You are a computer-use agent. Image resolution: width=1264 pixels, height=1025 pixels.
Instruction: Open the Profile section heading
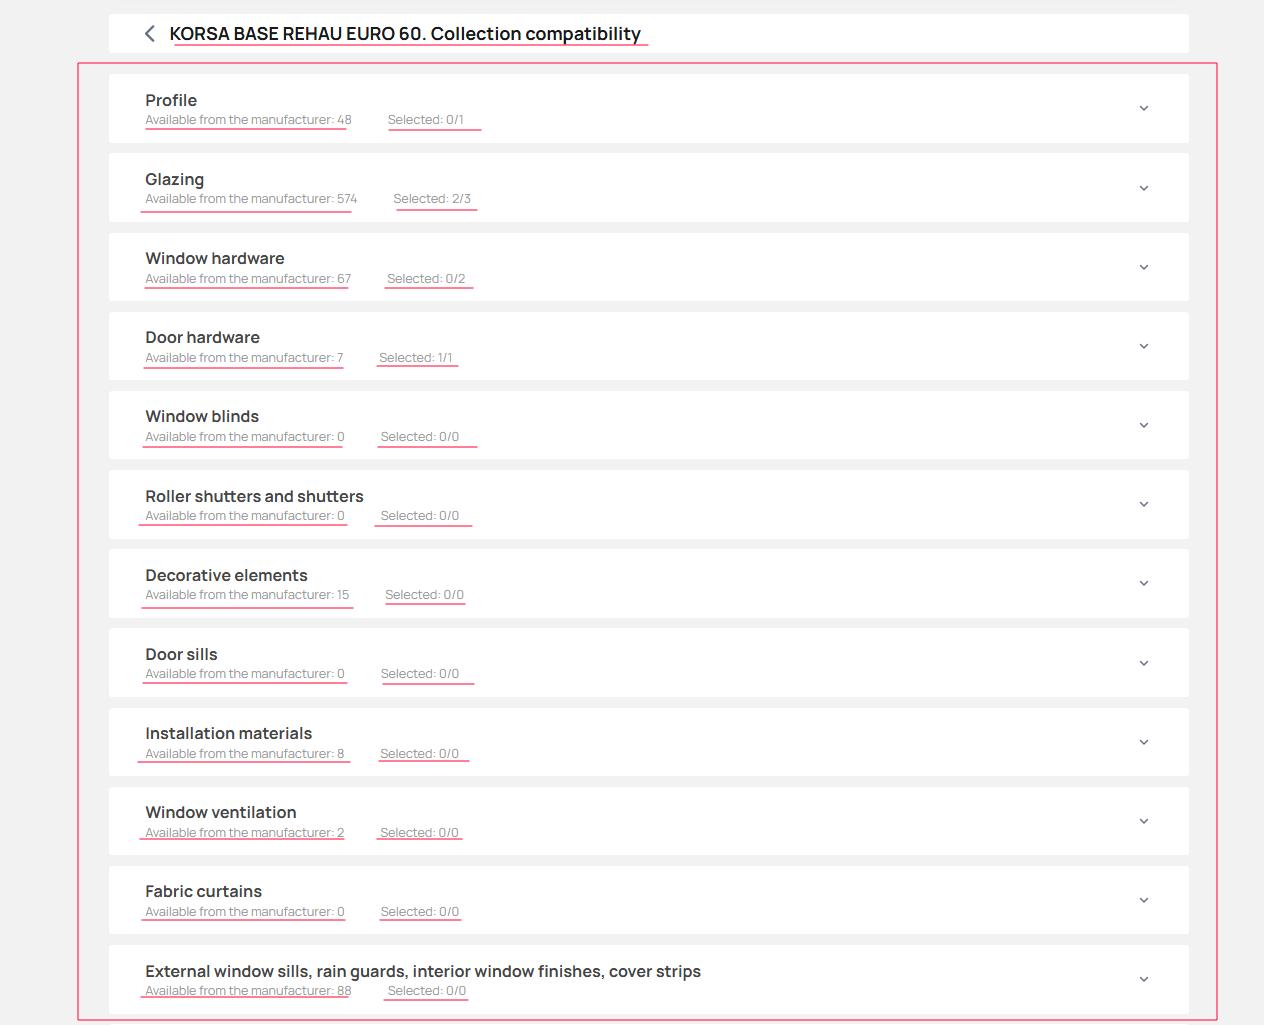[171, 100]
